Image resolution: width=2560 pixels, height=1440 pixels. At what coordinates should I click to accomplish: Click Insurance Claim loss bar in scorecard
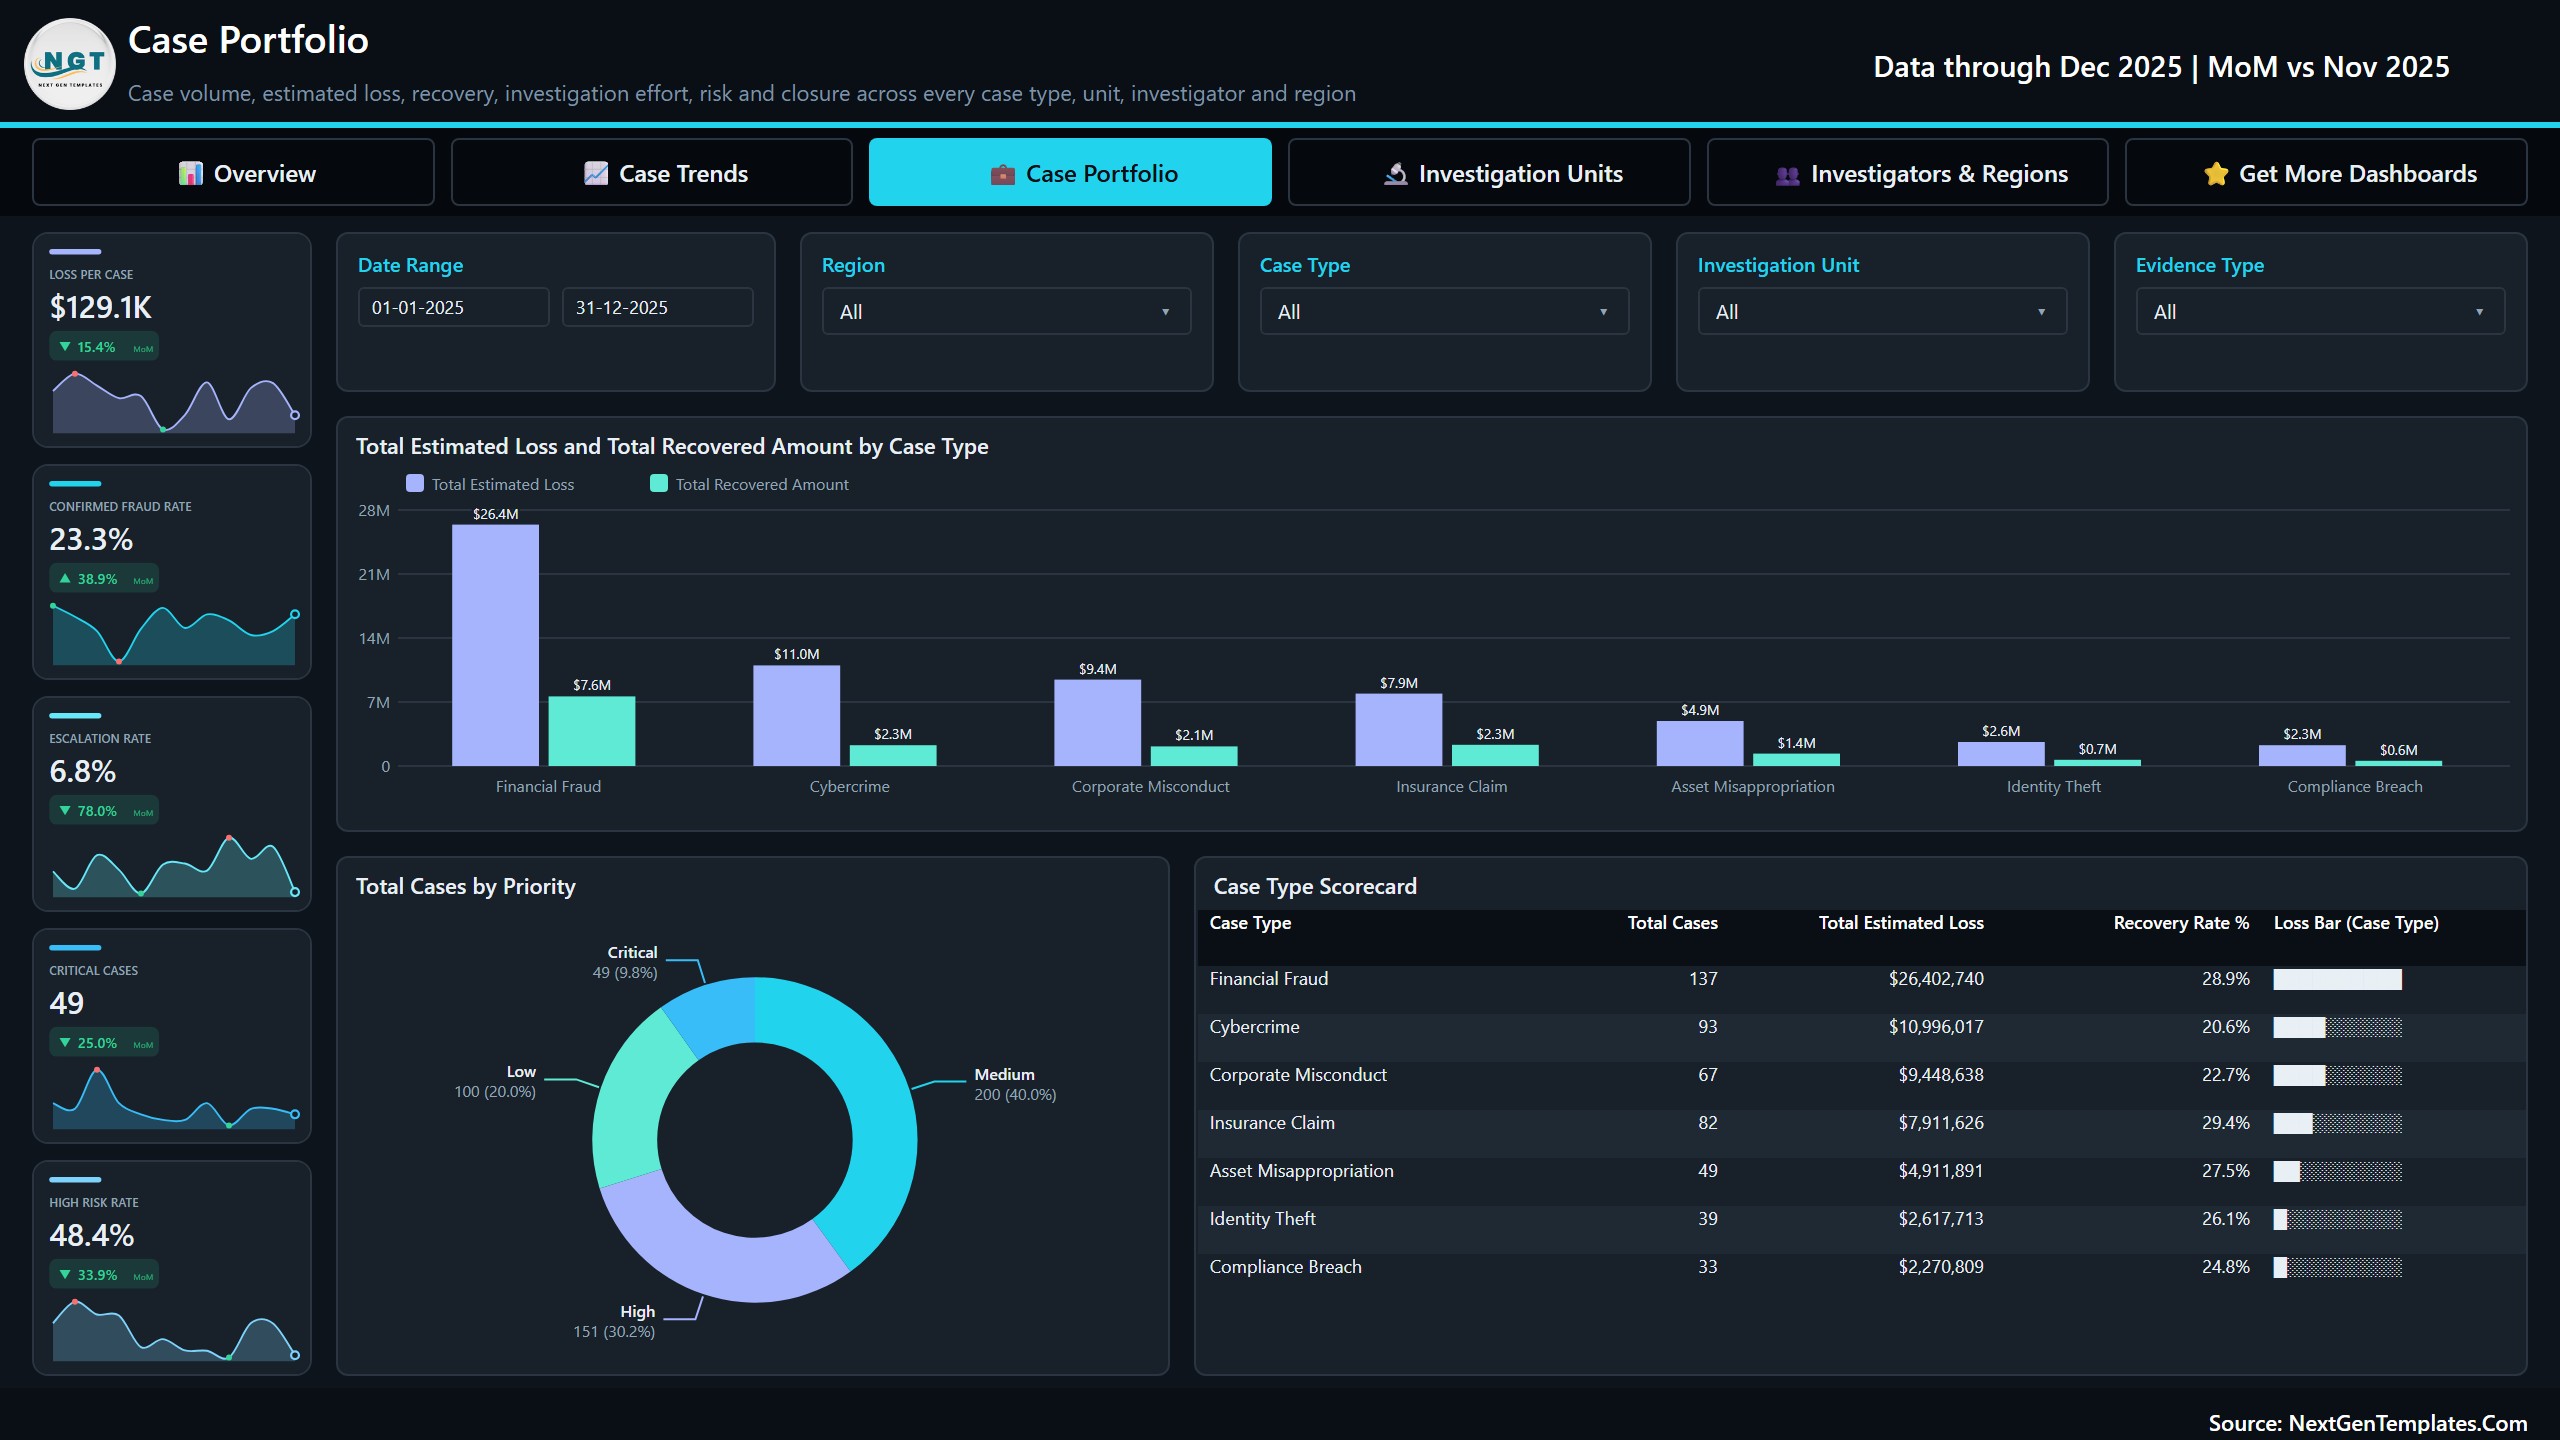click(x=2337, y=1123)
